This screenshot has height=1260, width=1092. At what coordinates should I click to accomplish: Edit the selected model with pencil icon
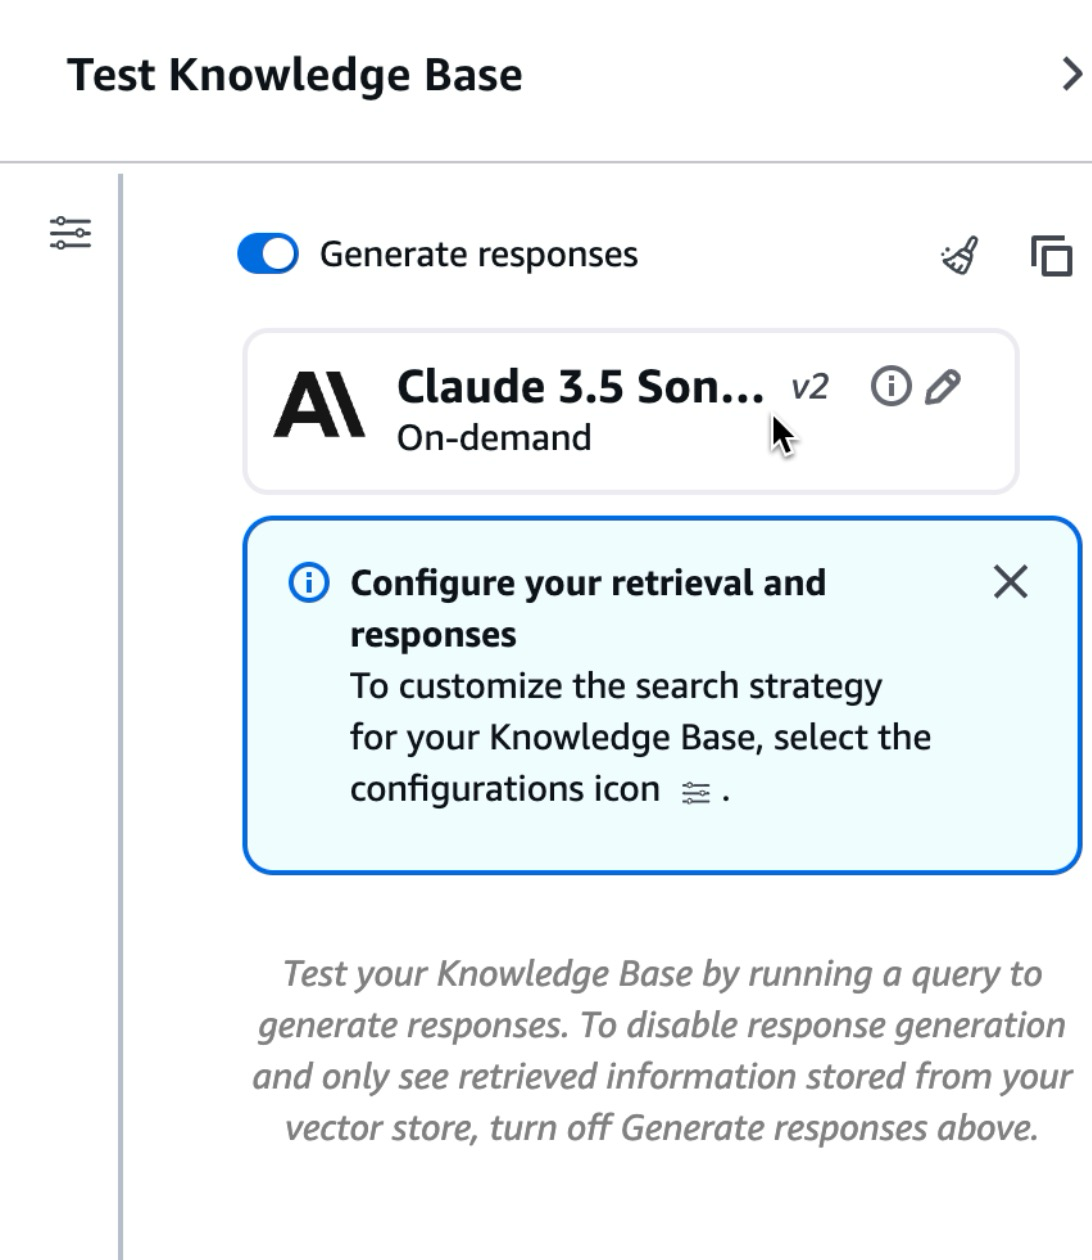[x=943, y=386]
